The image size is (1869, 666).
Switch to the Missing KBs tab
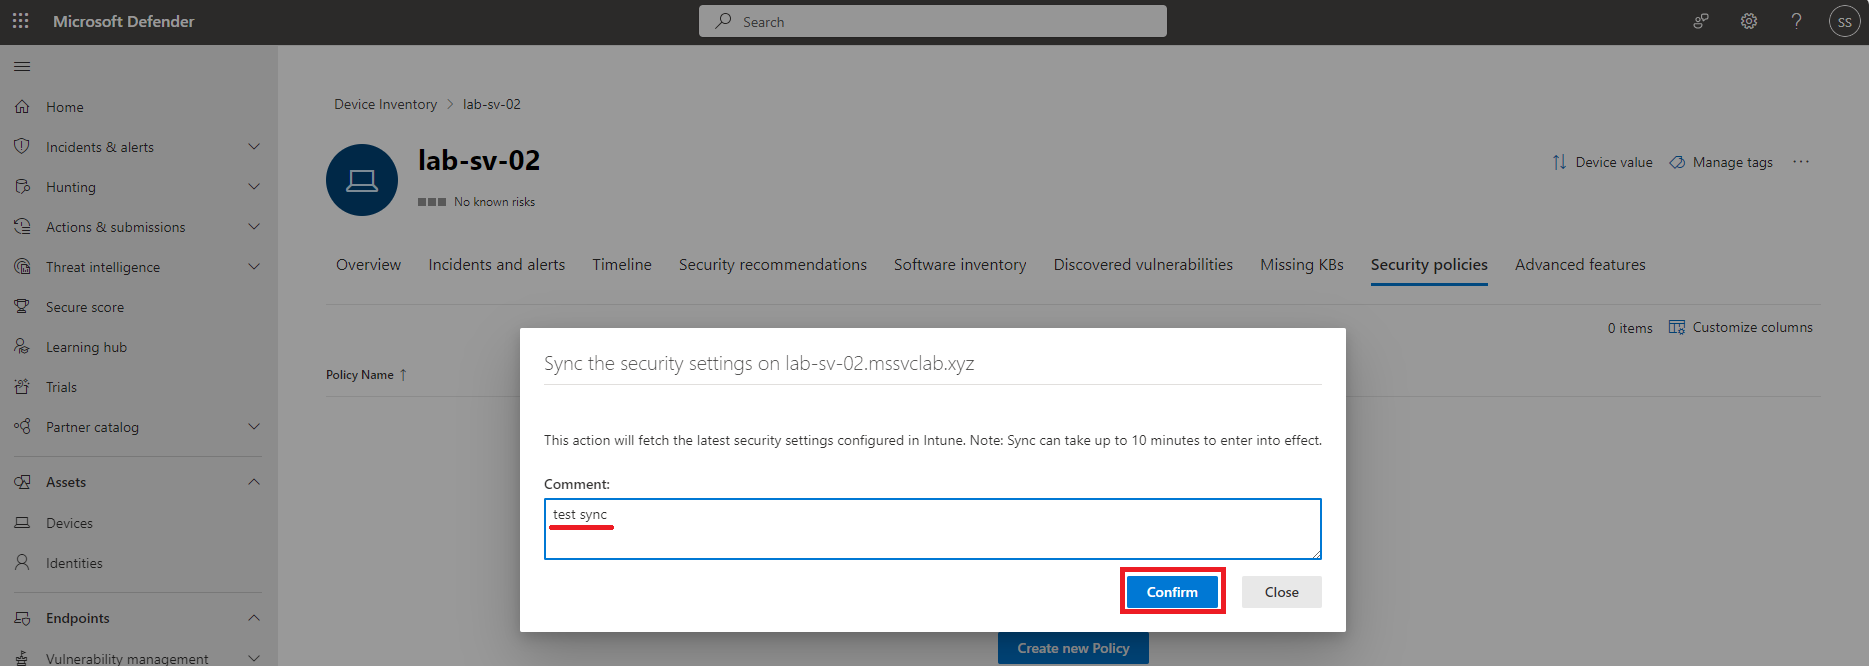pos(1302,265)
